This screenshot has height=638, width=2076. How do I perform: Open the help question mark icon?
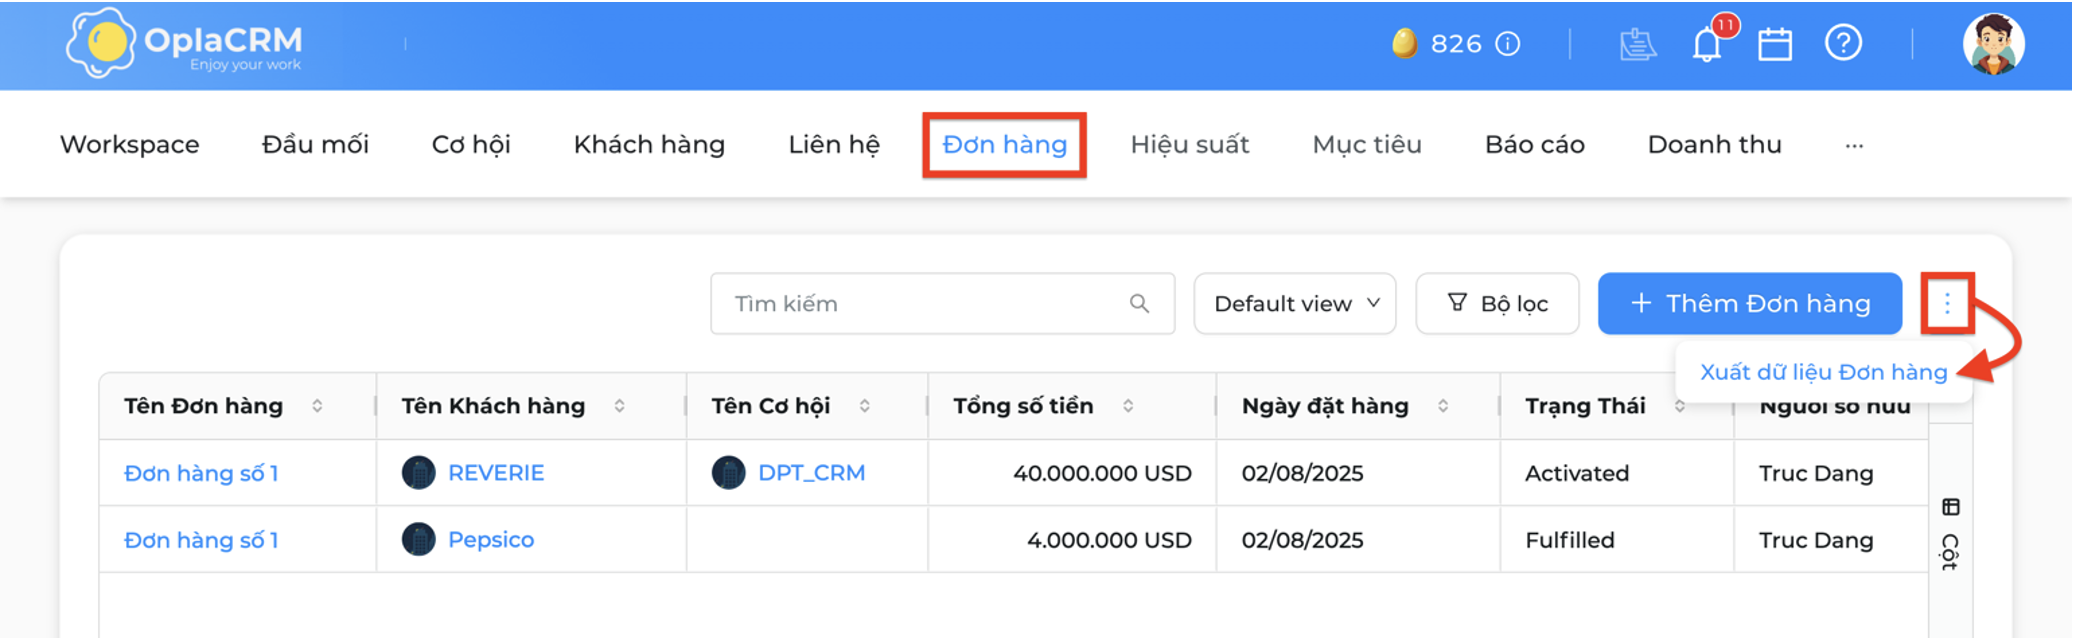pos(1843,43)
